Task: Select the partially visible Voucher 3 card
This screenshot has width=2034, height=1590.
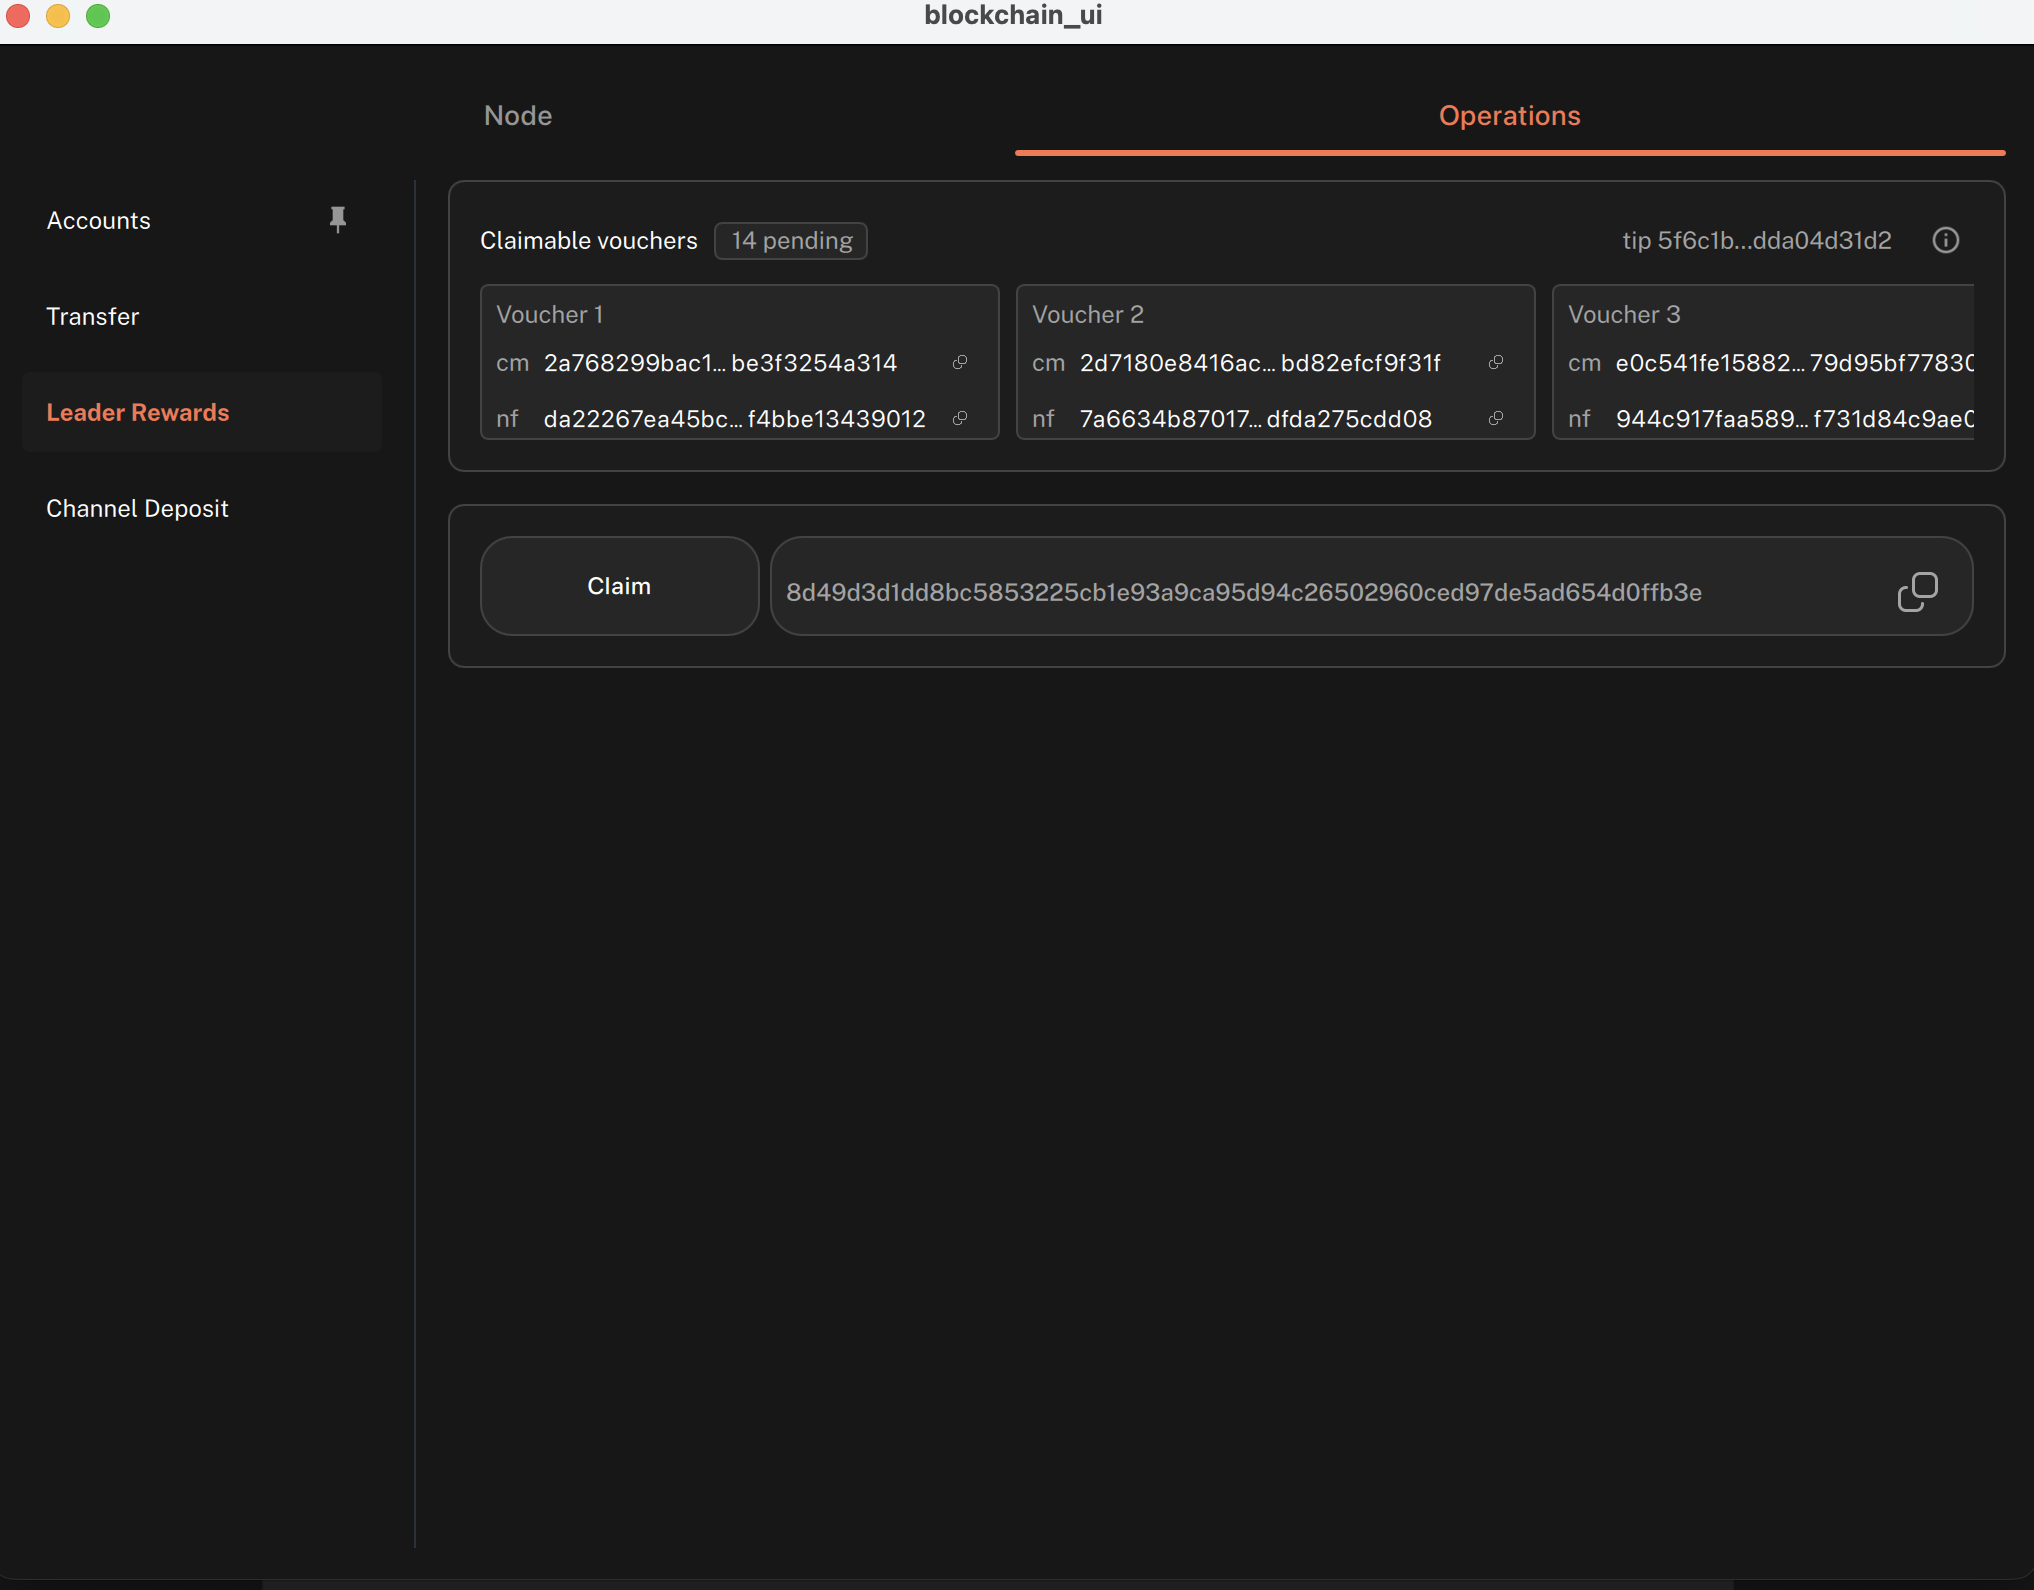Action: (1763, 362)
